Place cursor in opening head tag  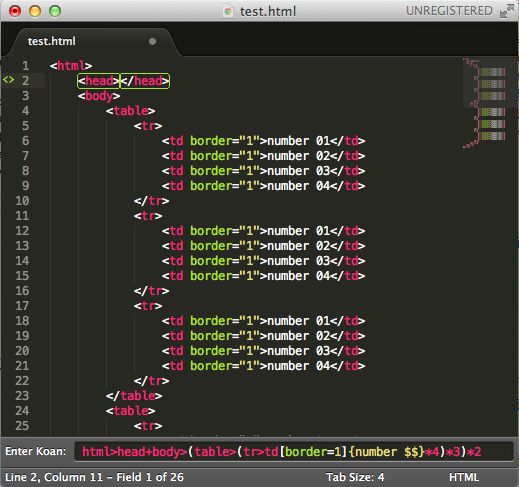[98, 81]
